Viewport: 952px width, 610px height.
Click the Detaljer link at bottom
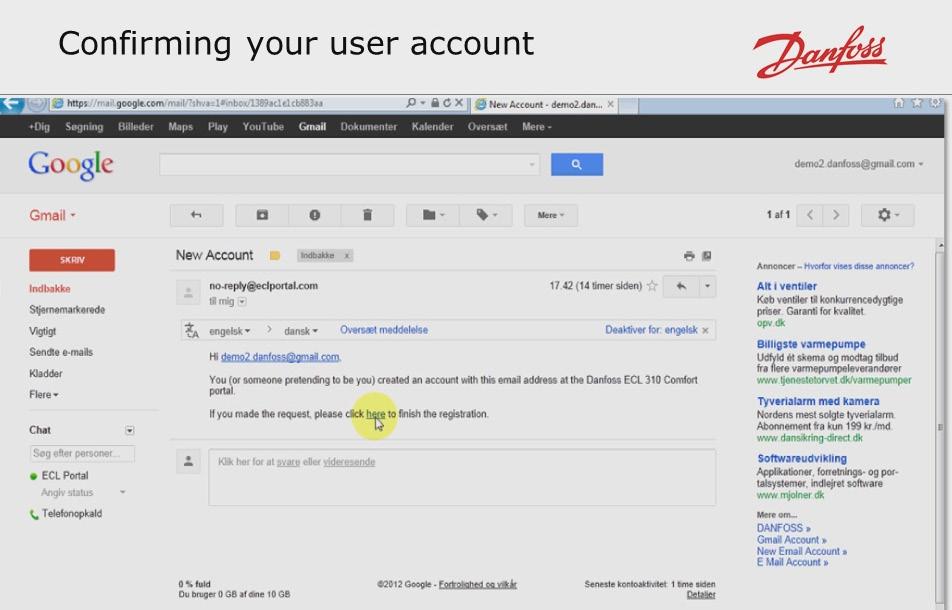click(701, 595)
